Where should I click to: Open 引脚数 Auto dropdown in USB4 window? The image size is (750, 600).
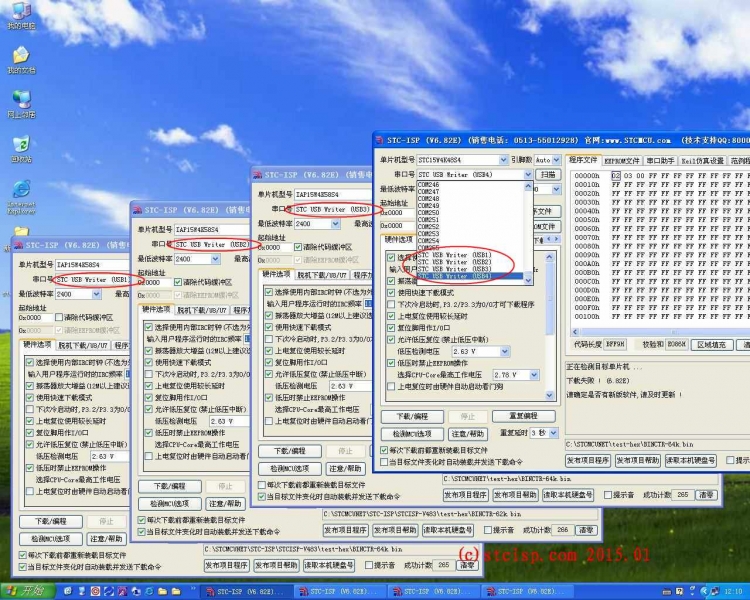click(556, 160)
